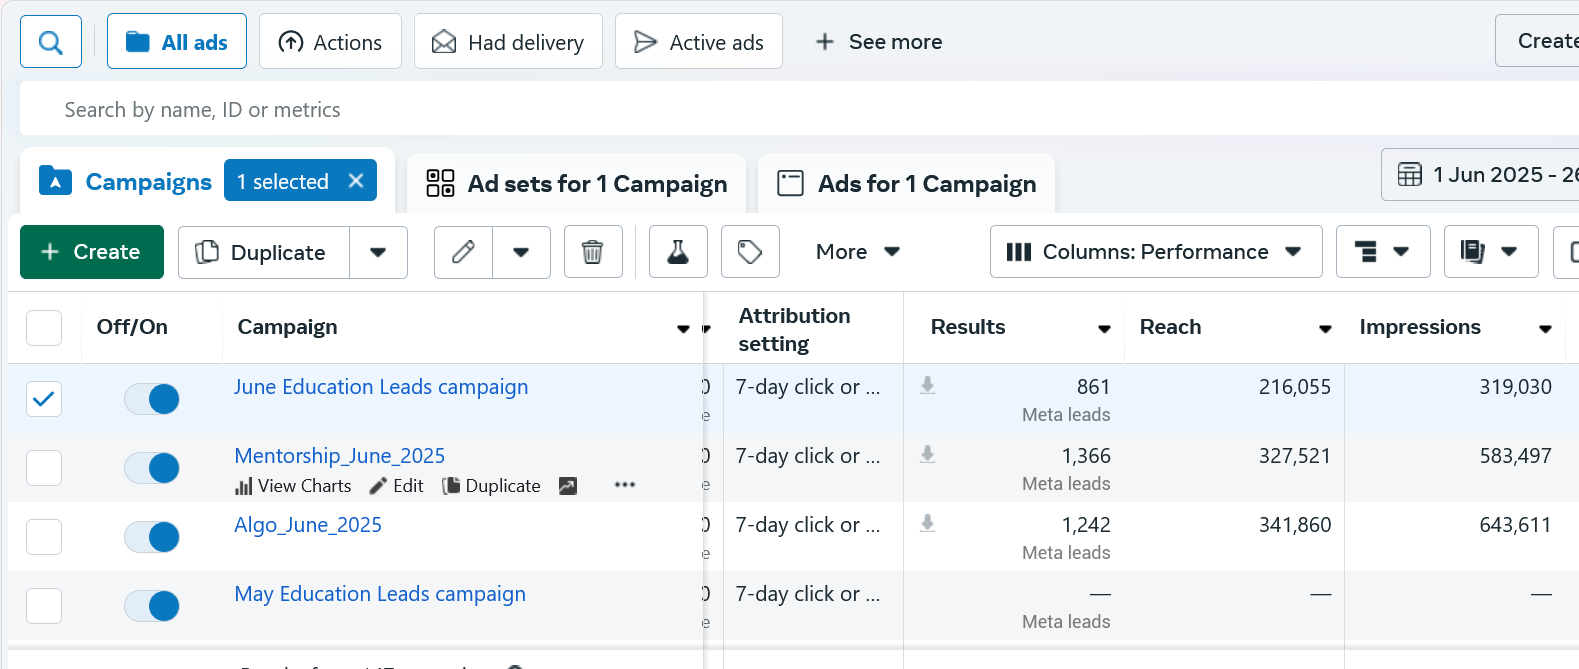The image size is (1579, 669).
Task: Expand Campaign column header dropdown arrow
Action: click(x=683, y=329)
